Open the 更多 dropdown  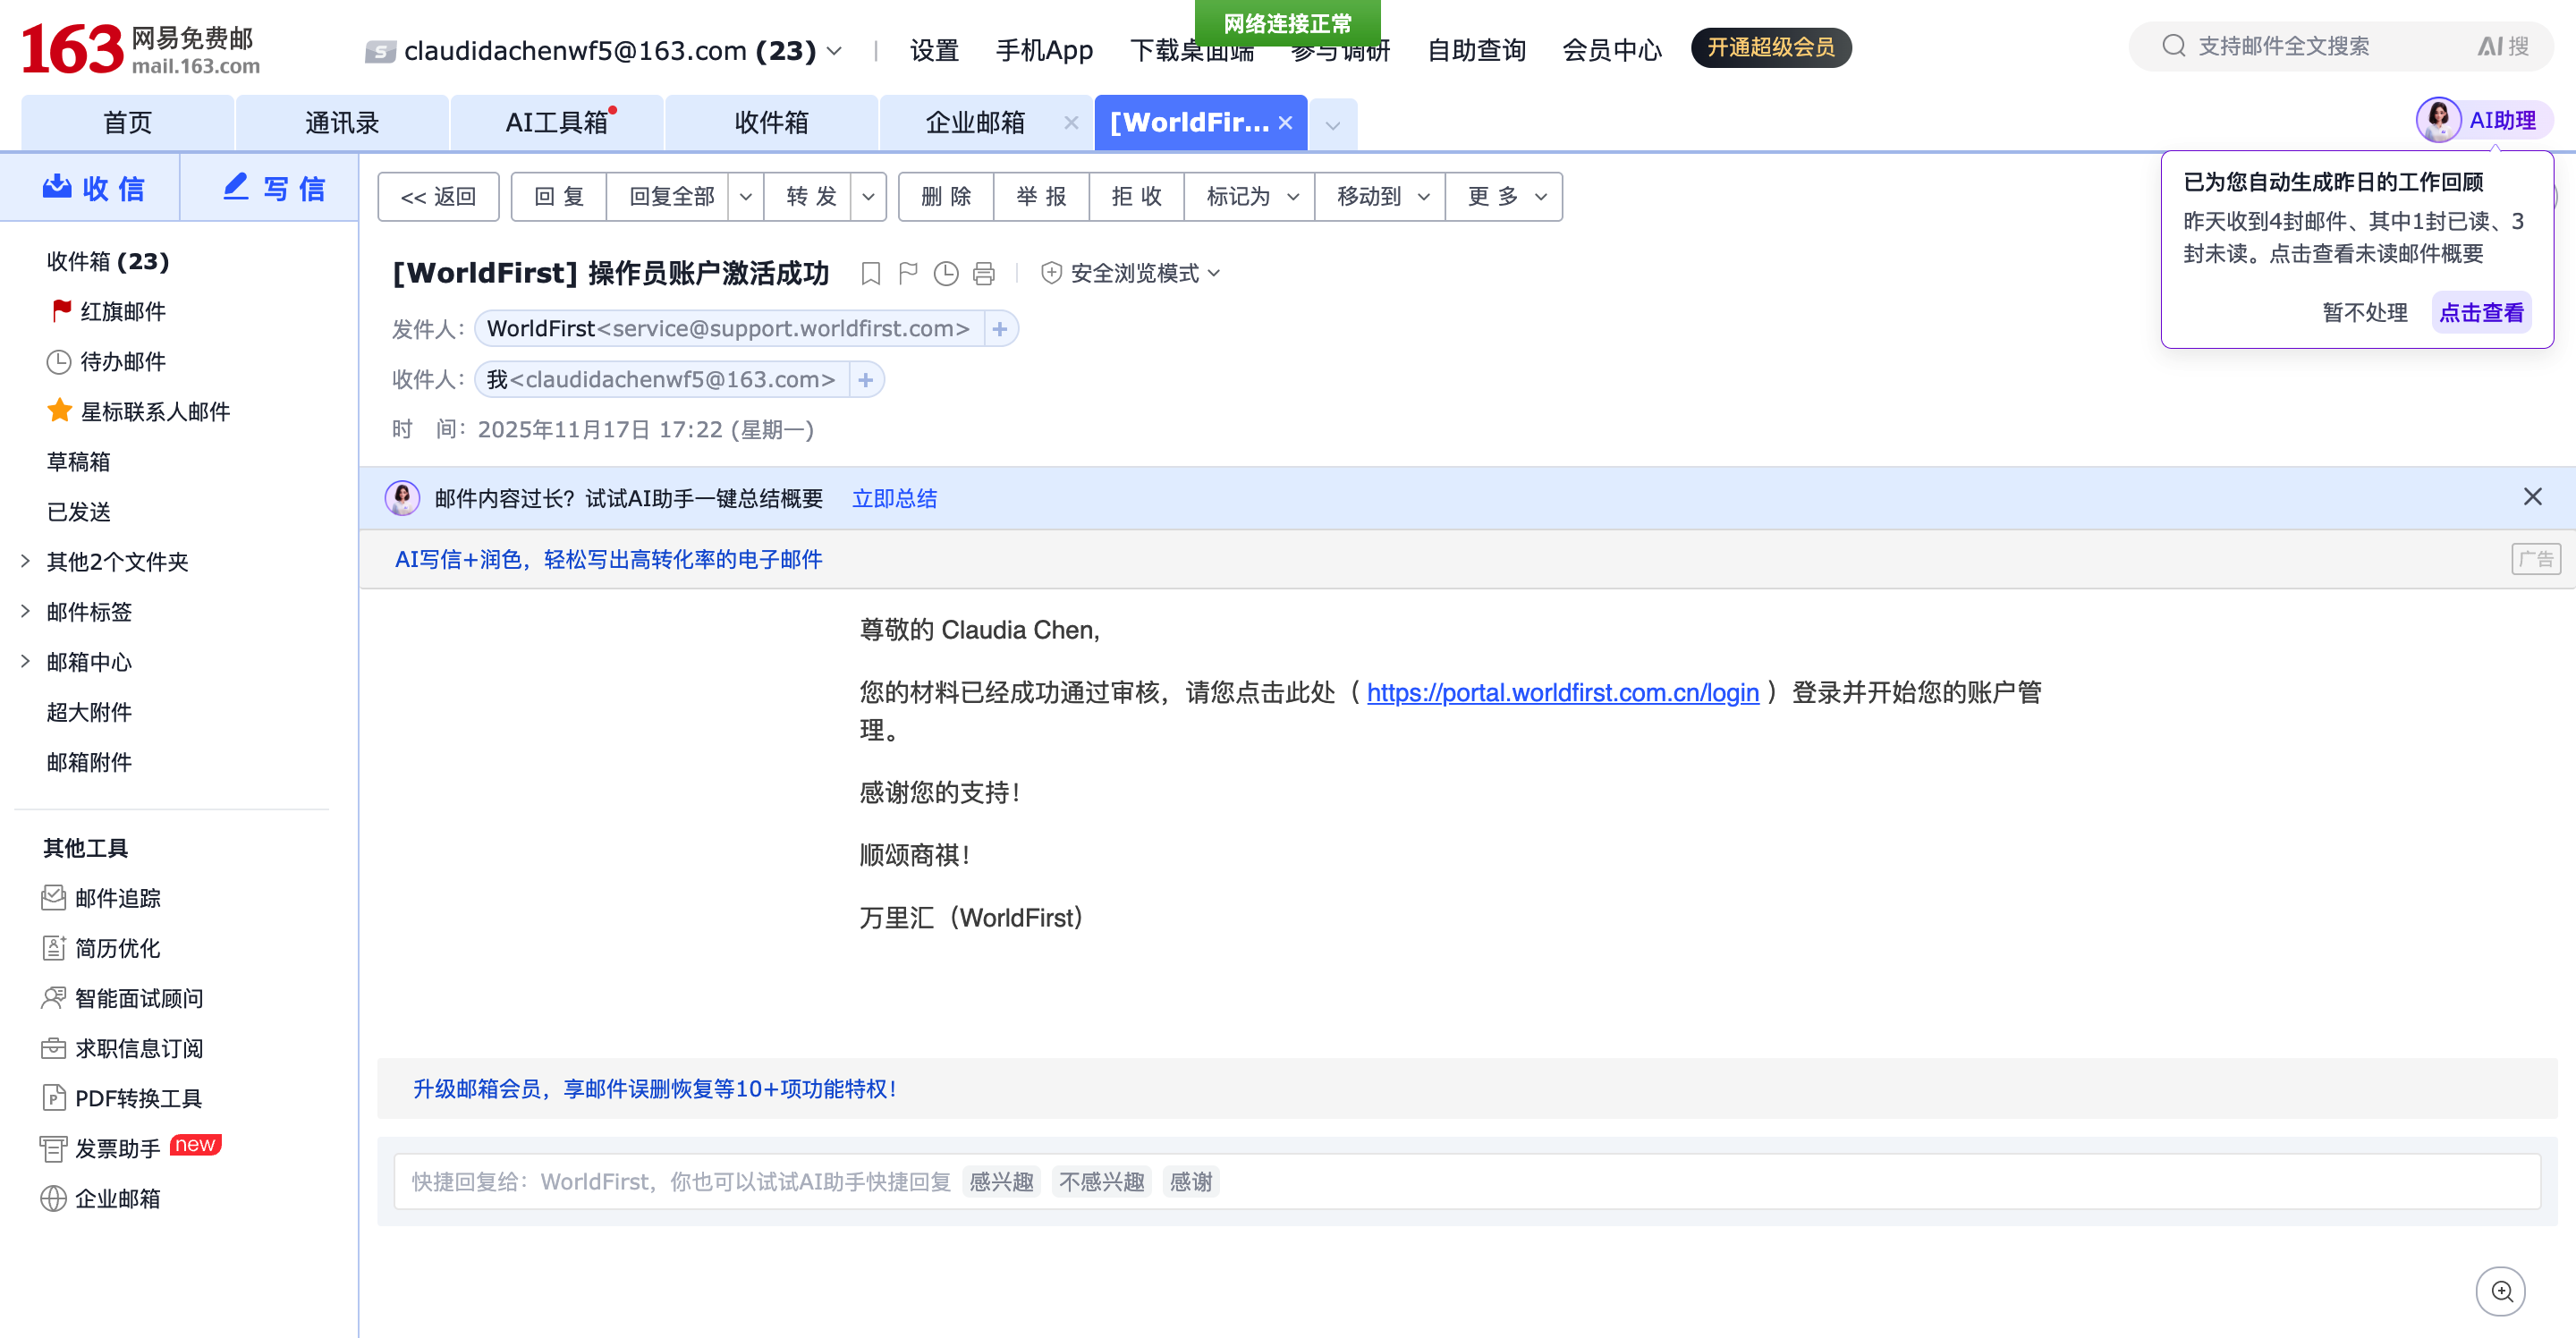click(x=1505, y=197)
